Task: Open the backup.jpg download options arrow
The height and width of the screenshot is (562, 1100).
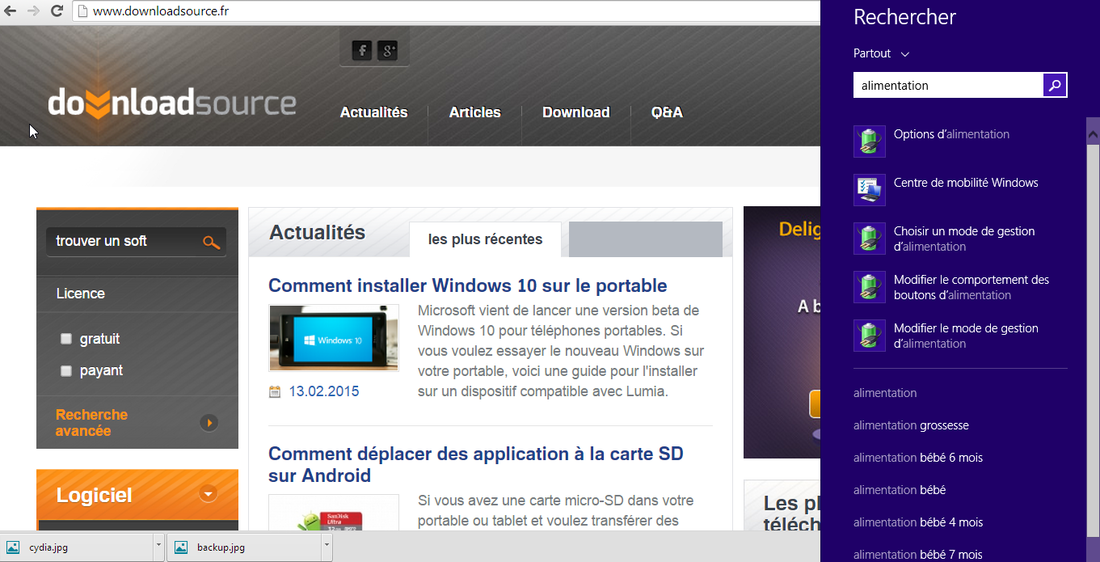Action: [327, 547]
